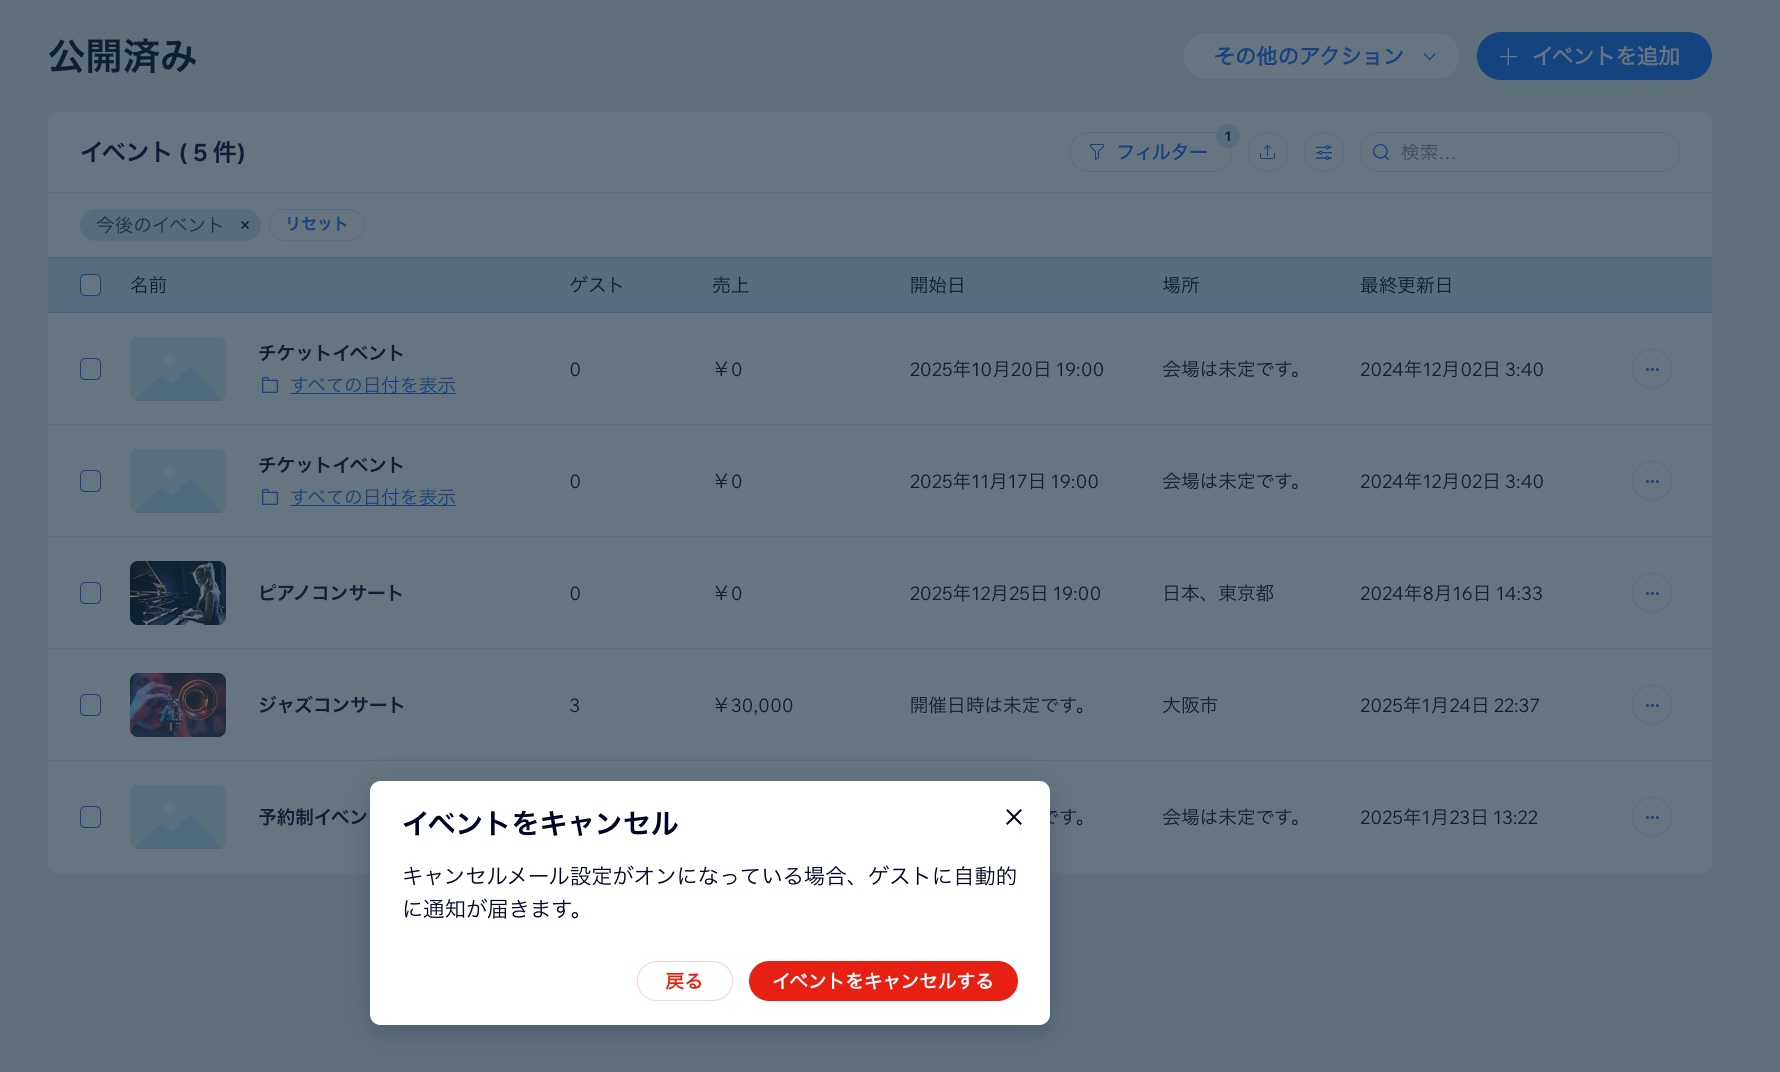
Task: Click the 売上 column header
Action: point(730,285)
